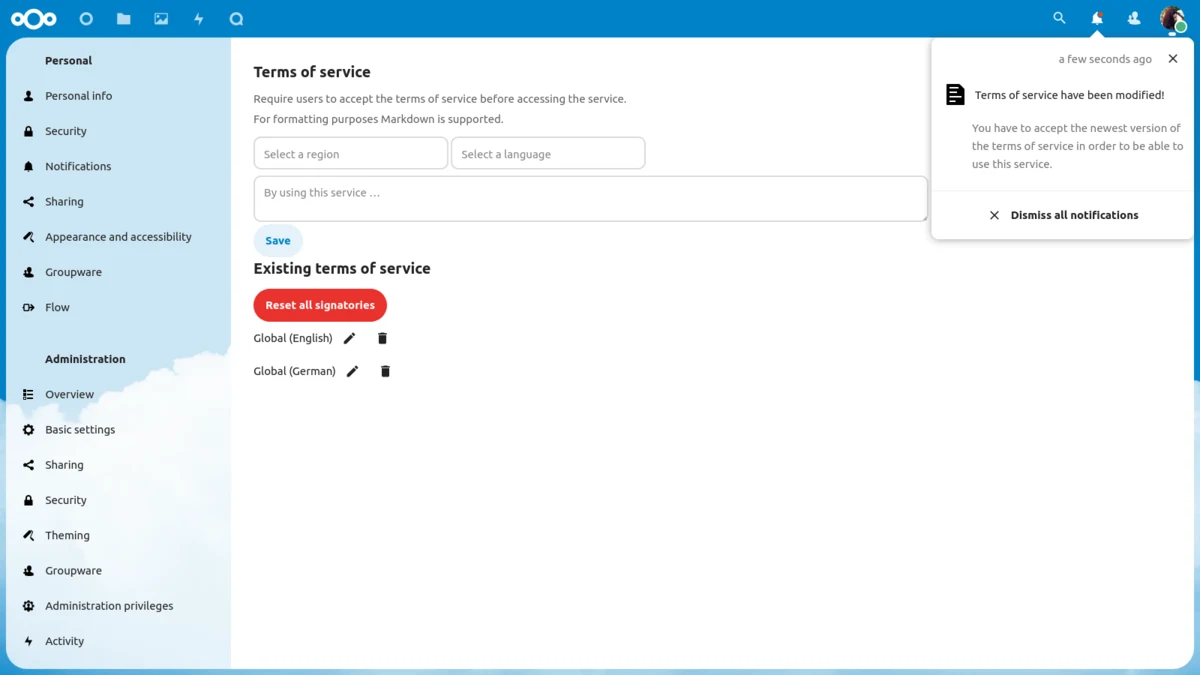Viewport: 1200px width, 675px height.
Task: Open administration Overview
Action: (118, 394)
